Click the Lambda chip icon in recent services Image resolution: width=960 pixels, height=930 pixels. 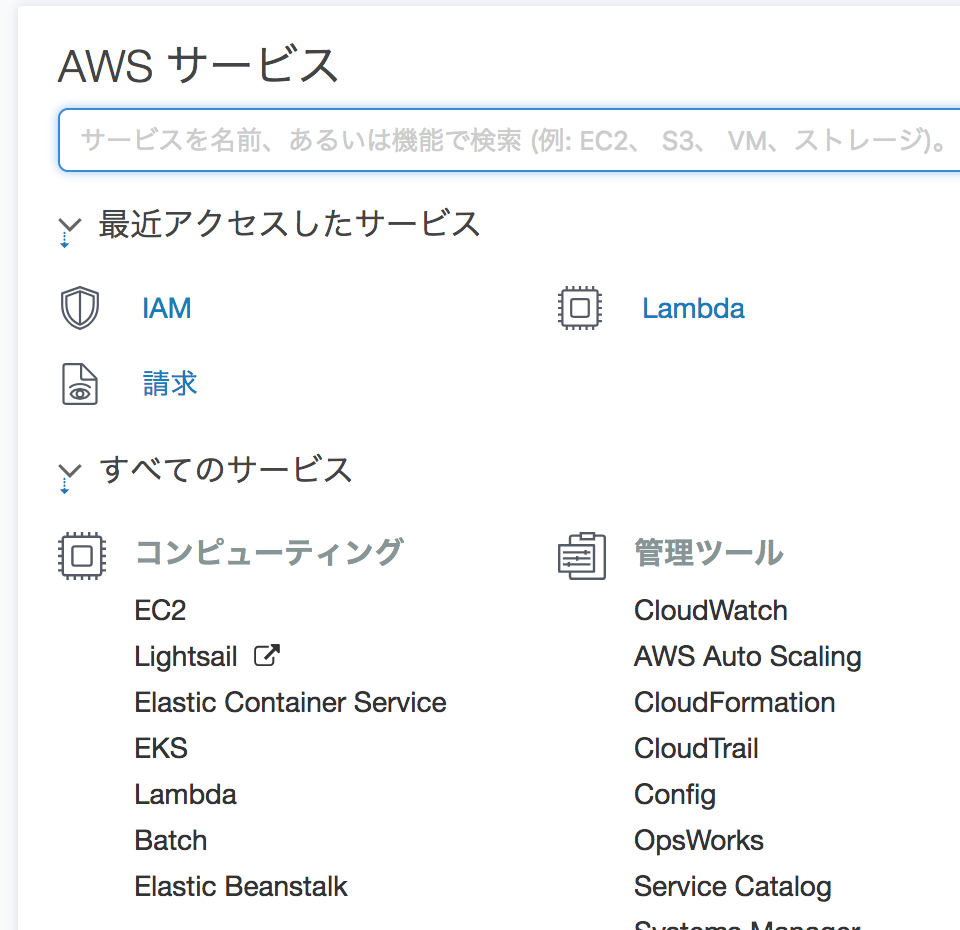pyautogui.click(x=580, y=308)
